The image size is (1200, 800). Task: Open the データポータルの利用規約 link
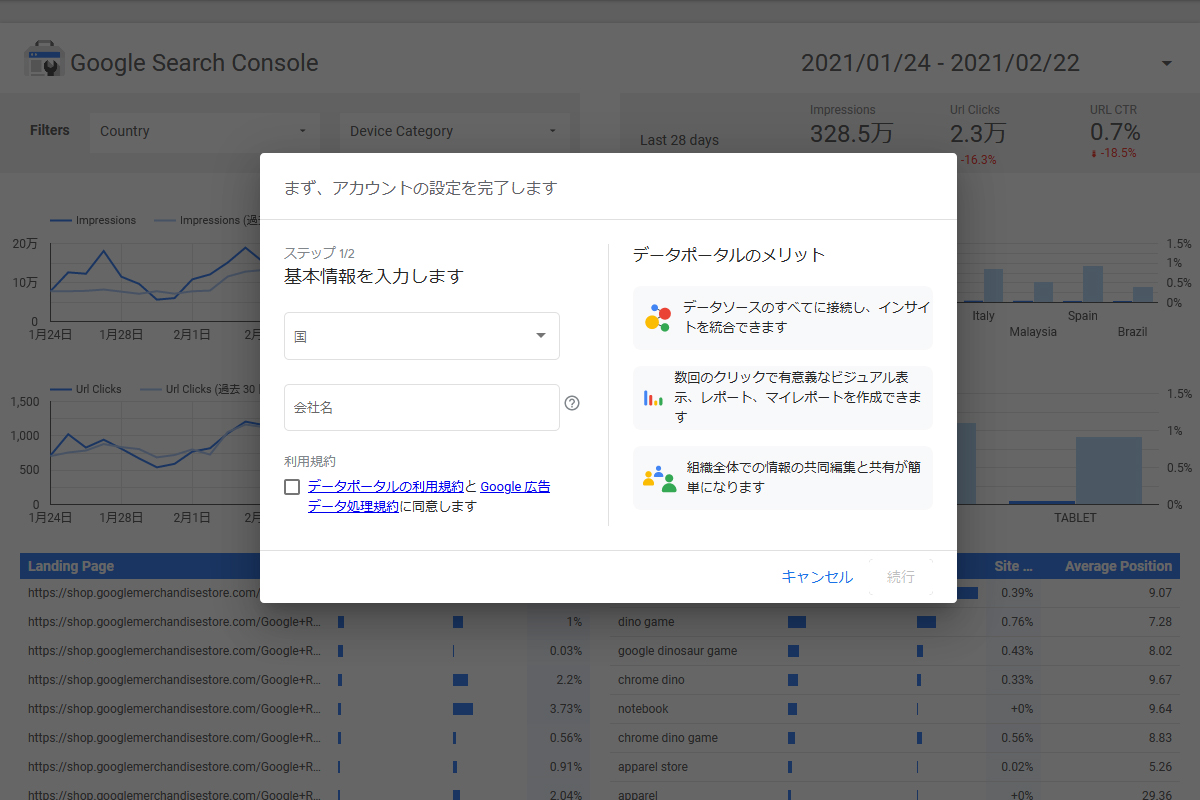coord(386,487)
